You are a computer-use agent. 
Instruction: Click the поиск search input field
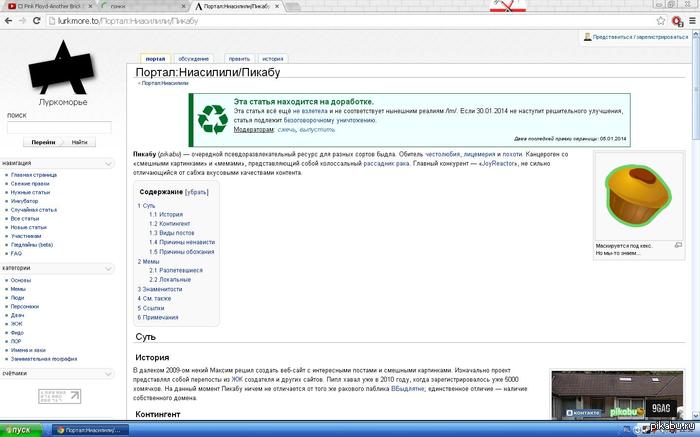59,127
